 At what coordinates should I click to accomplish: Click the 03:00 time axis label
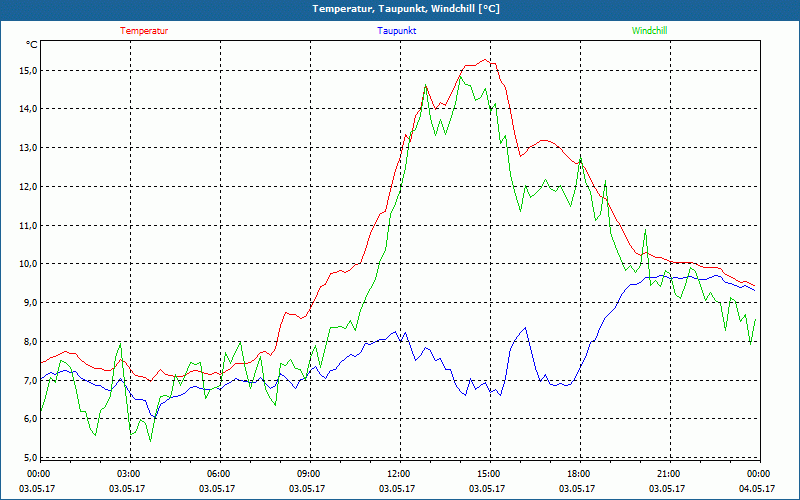pyautogui.click(x=128, y=474)
